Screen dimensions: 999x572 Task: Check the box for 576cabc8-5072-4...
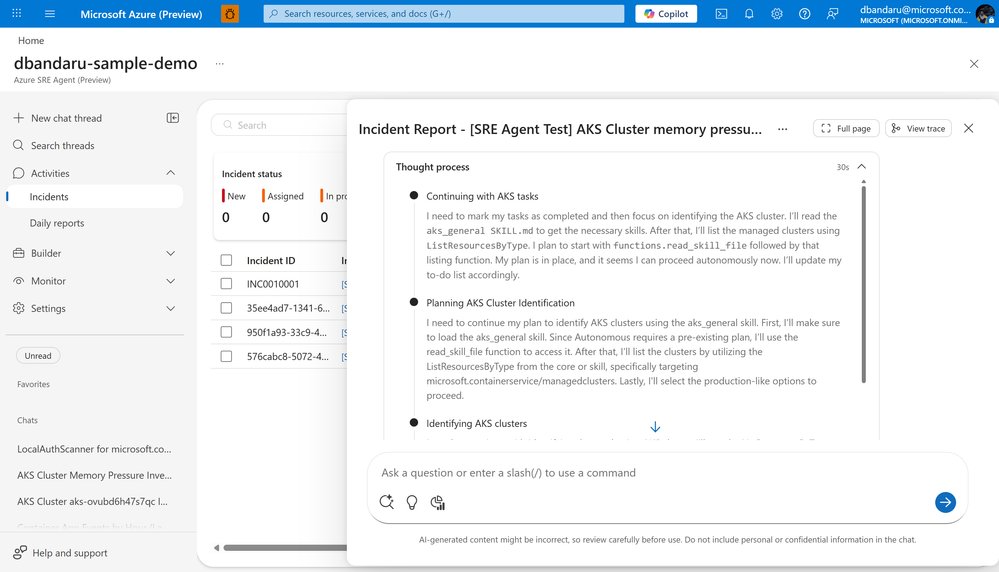[x=226, y=356]
